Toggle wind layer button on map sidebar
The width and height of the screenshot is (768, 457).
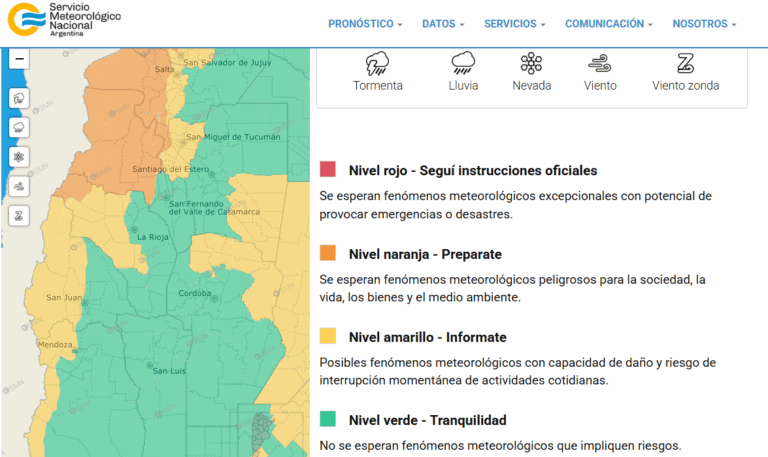pos(19,187)
